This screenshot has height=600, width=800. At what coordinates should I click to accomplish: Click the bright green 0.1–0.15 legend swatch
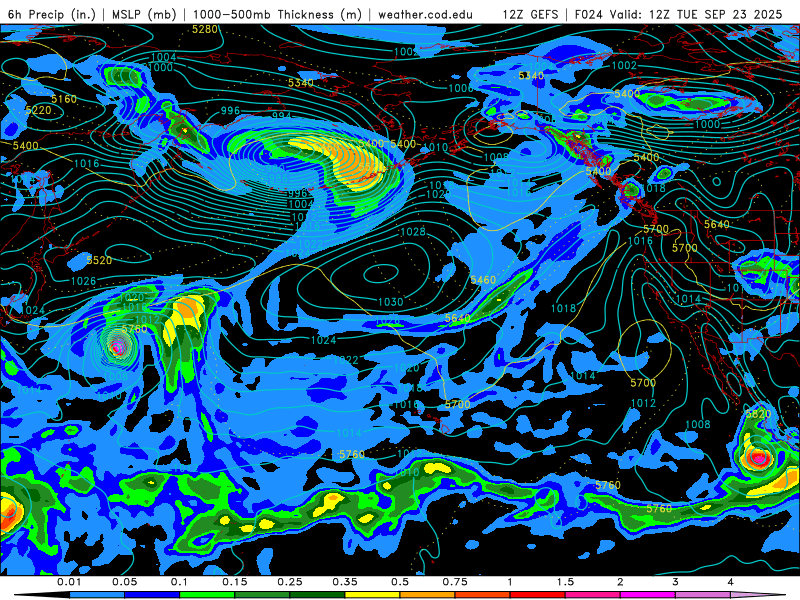[x=207, y=595]
